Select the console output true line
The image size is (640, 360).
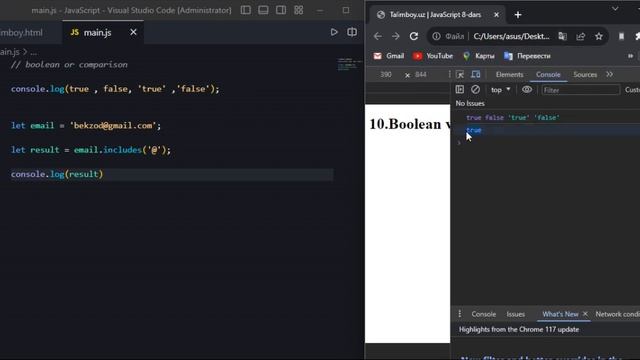click(x=474, y=130)
